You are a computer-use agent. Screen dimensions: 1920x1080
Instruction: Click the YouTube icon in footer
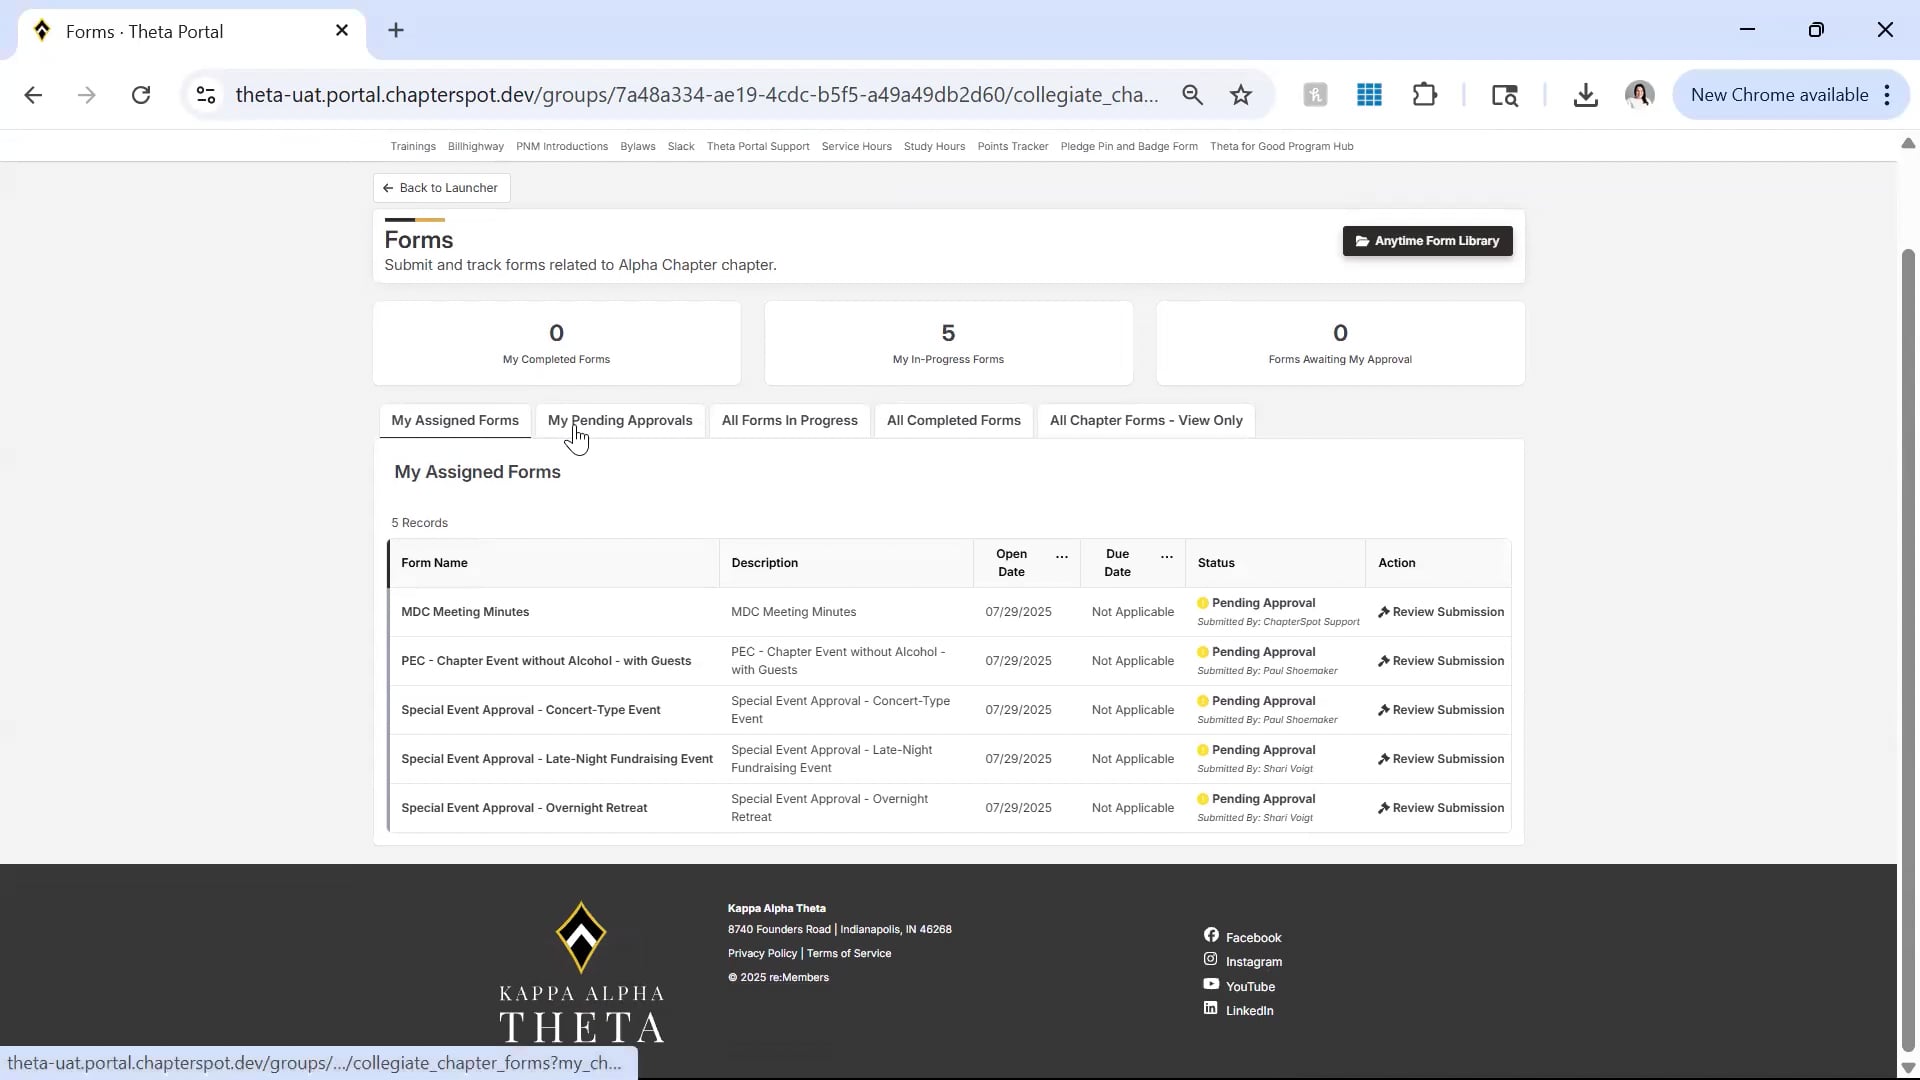(1211, 984)
